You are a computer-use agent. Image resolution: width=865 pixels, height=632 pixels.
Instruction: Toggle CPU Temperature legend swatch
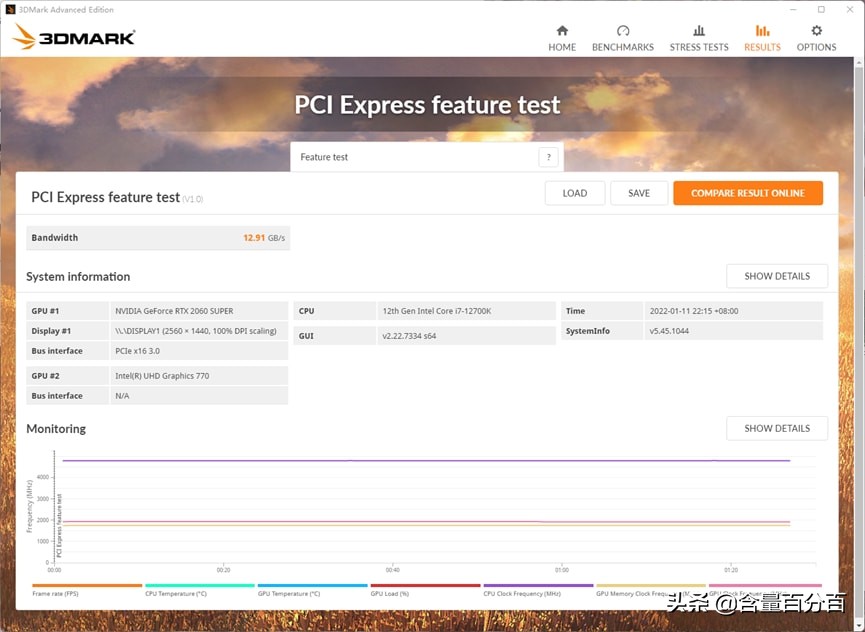pos(200,586)
